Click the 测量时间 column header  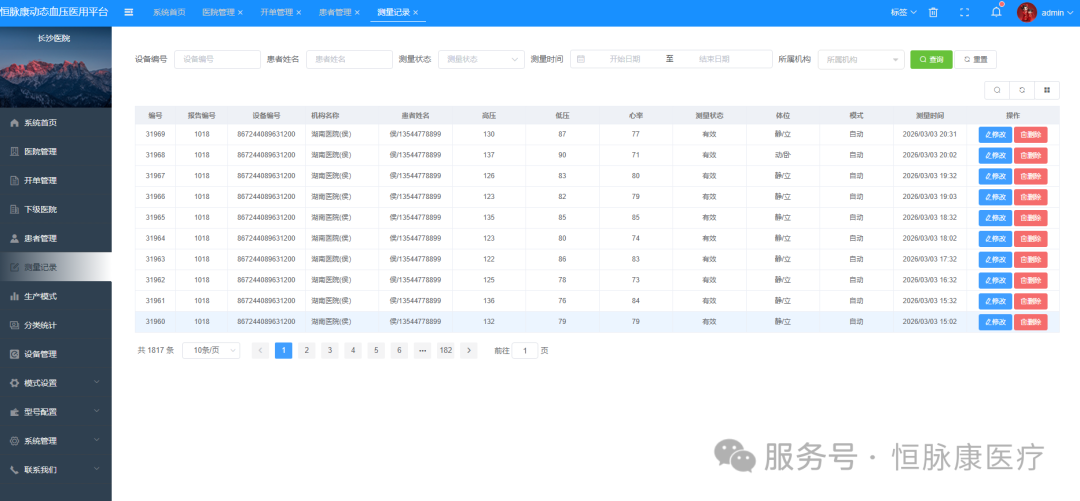click(930, 115)
